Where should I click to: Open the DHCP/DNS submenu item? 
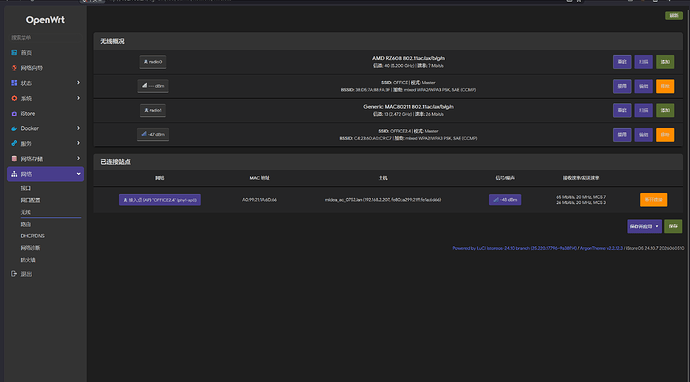click(32, 236)
